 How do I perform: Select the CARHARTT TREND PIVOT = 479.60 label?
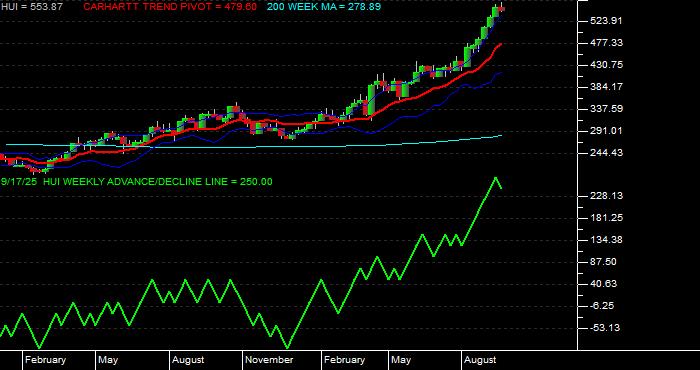[170, 7]
